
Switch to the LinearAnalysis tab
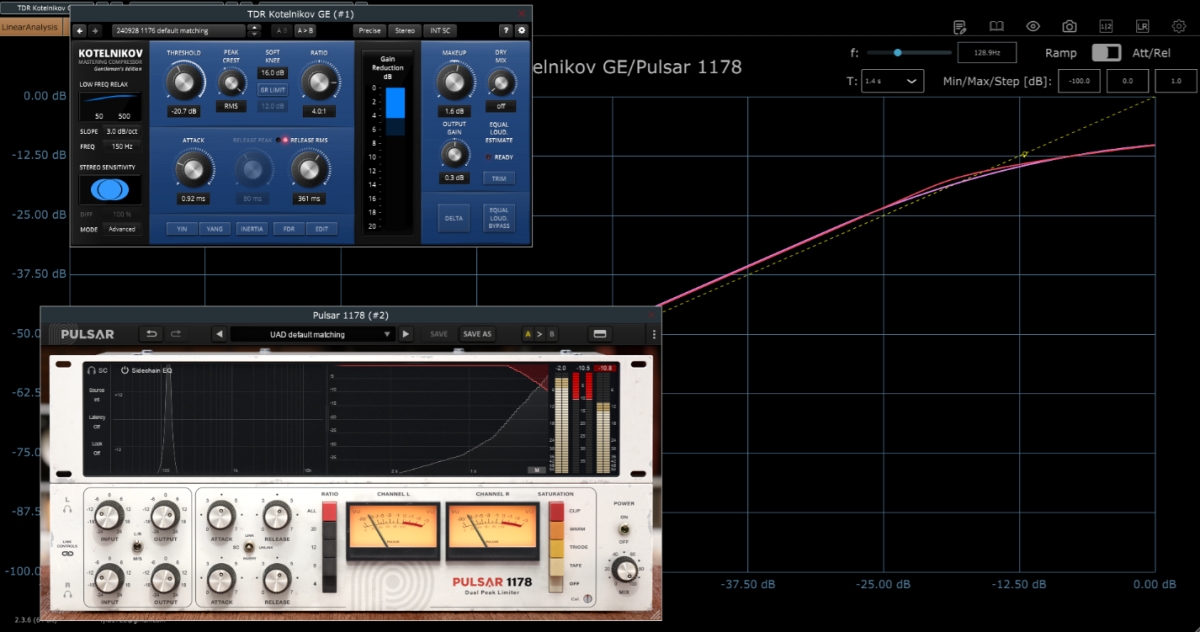click(30, 27)
